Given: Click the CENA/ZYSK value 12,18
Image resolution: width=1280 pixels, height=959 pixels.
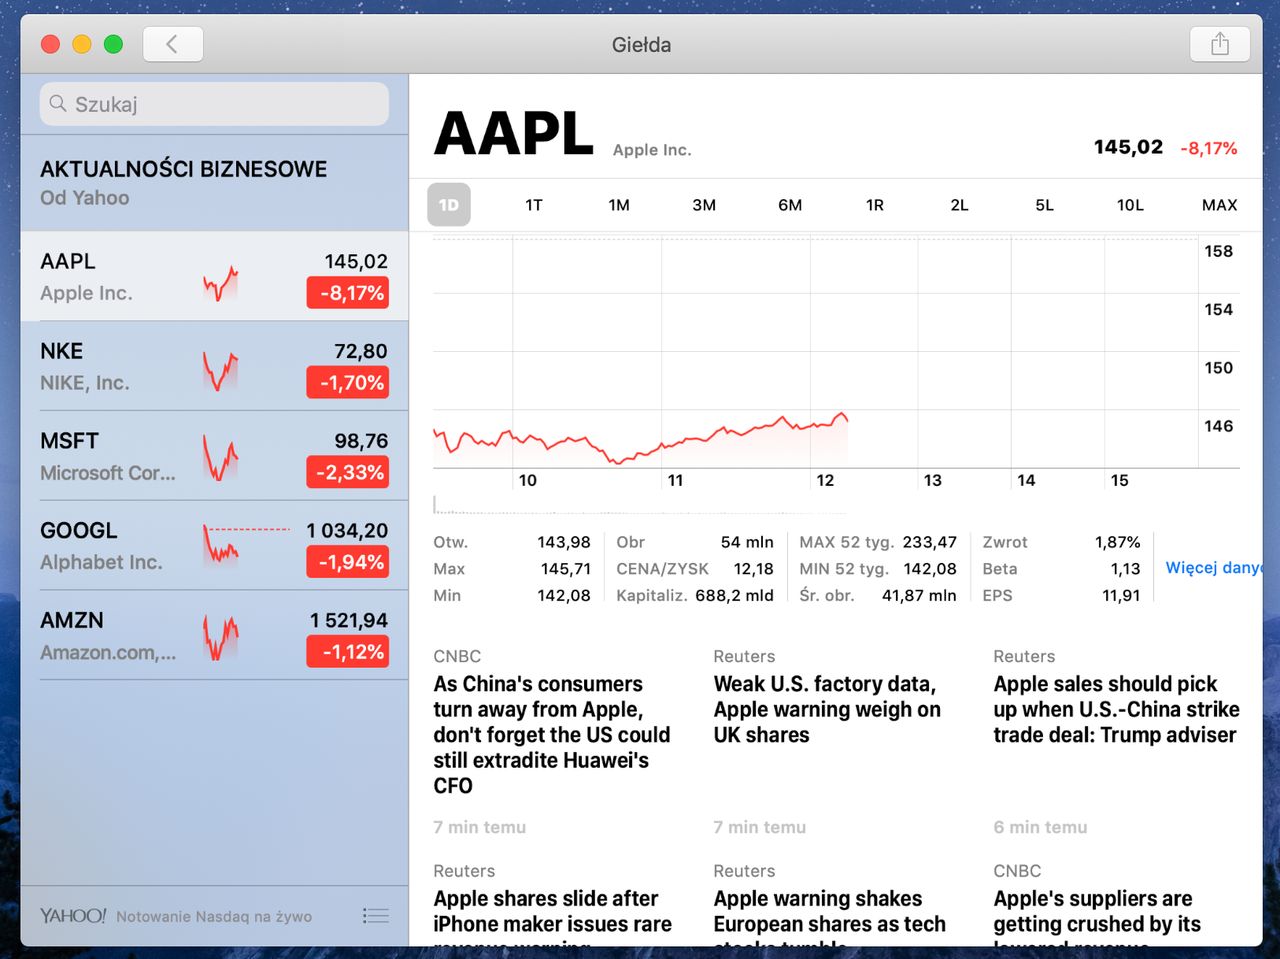Looking at the screenshot, I should pyautogui.click(x=753, y=568).
